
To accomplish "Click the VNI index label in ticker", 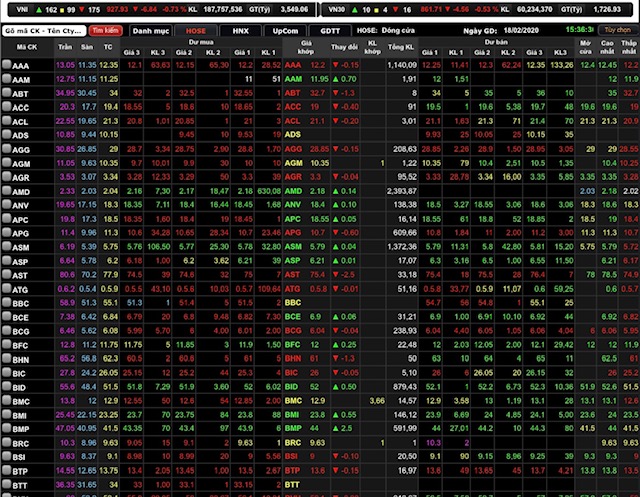I will tap(22, 9).
